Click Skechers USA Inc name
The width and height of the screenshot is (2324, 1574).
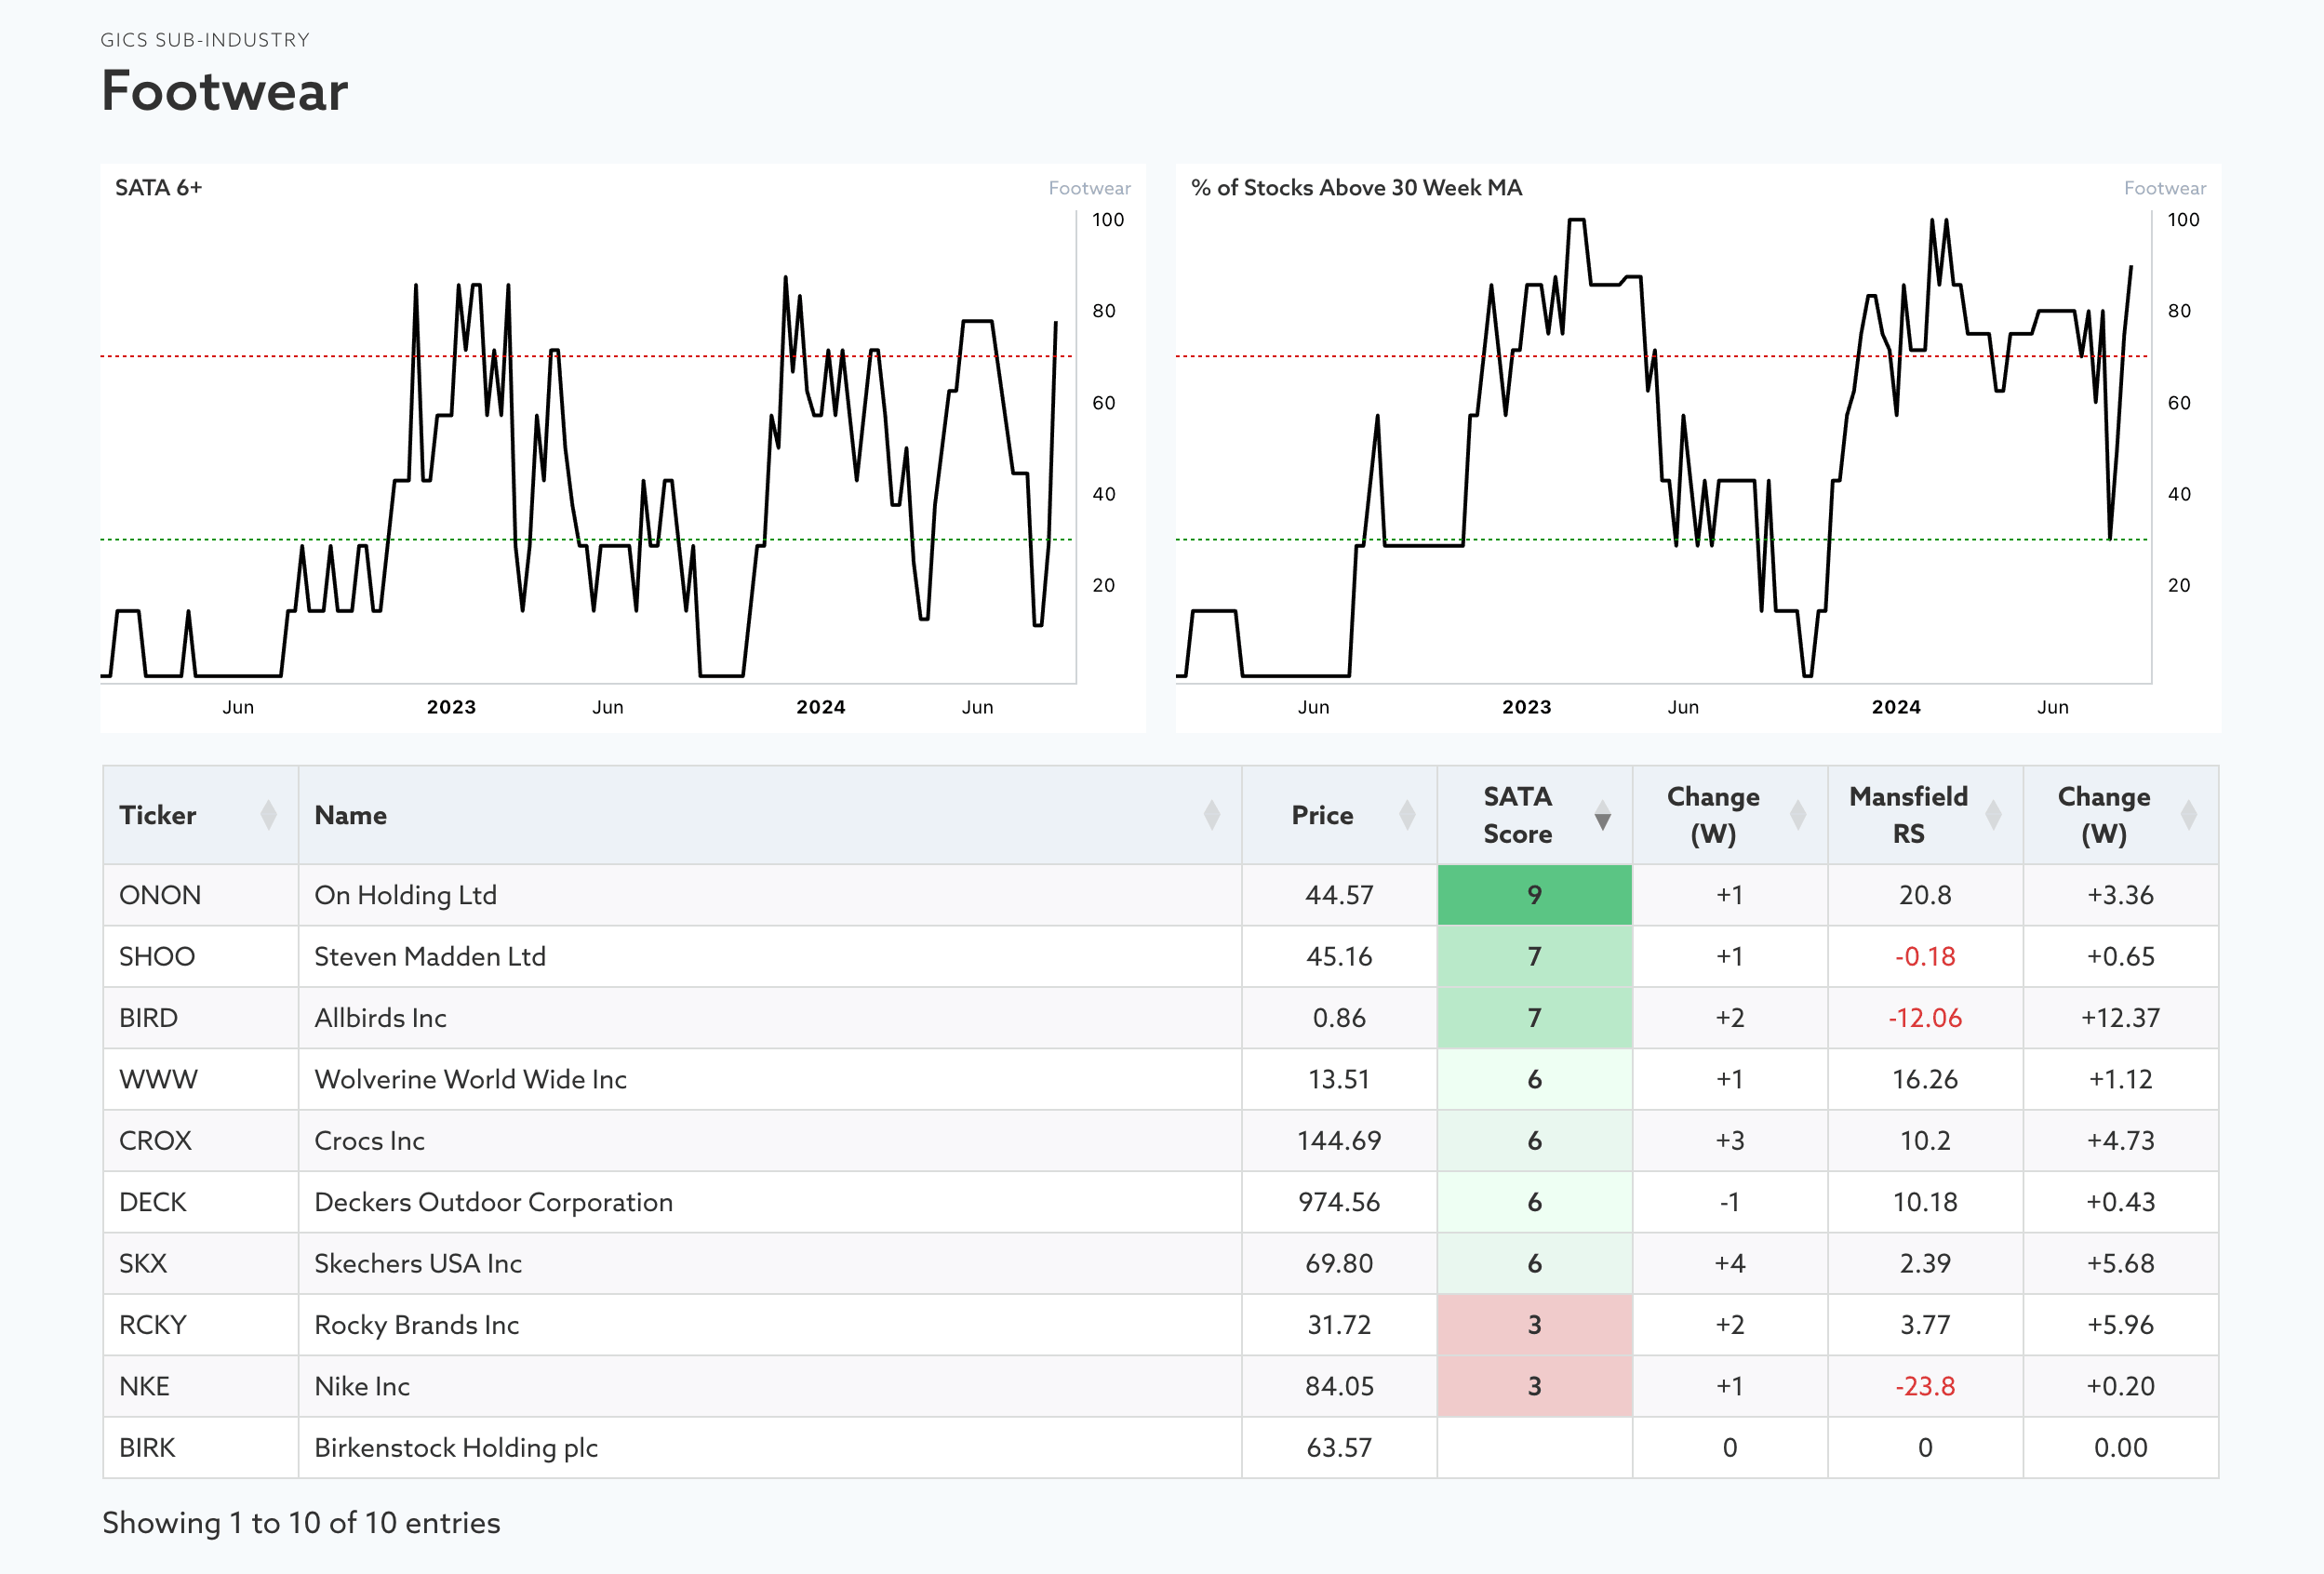(x=418, y=1263)
